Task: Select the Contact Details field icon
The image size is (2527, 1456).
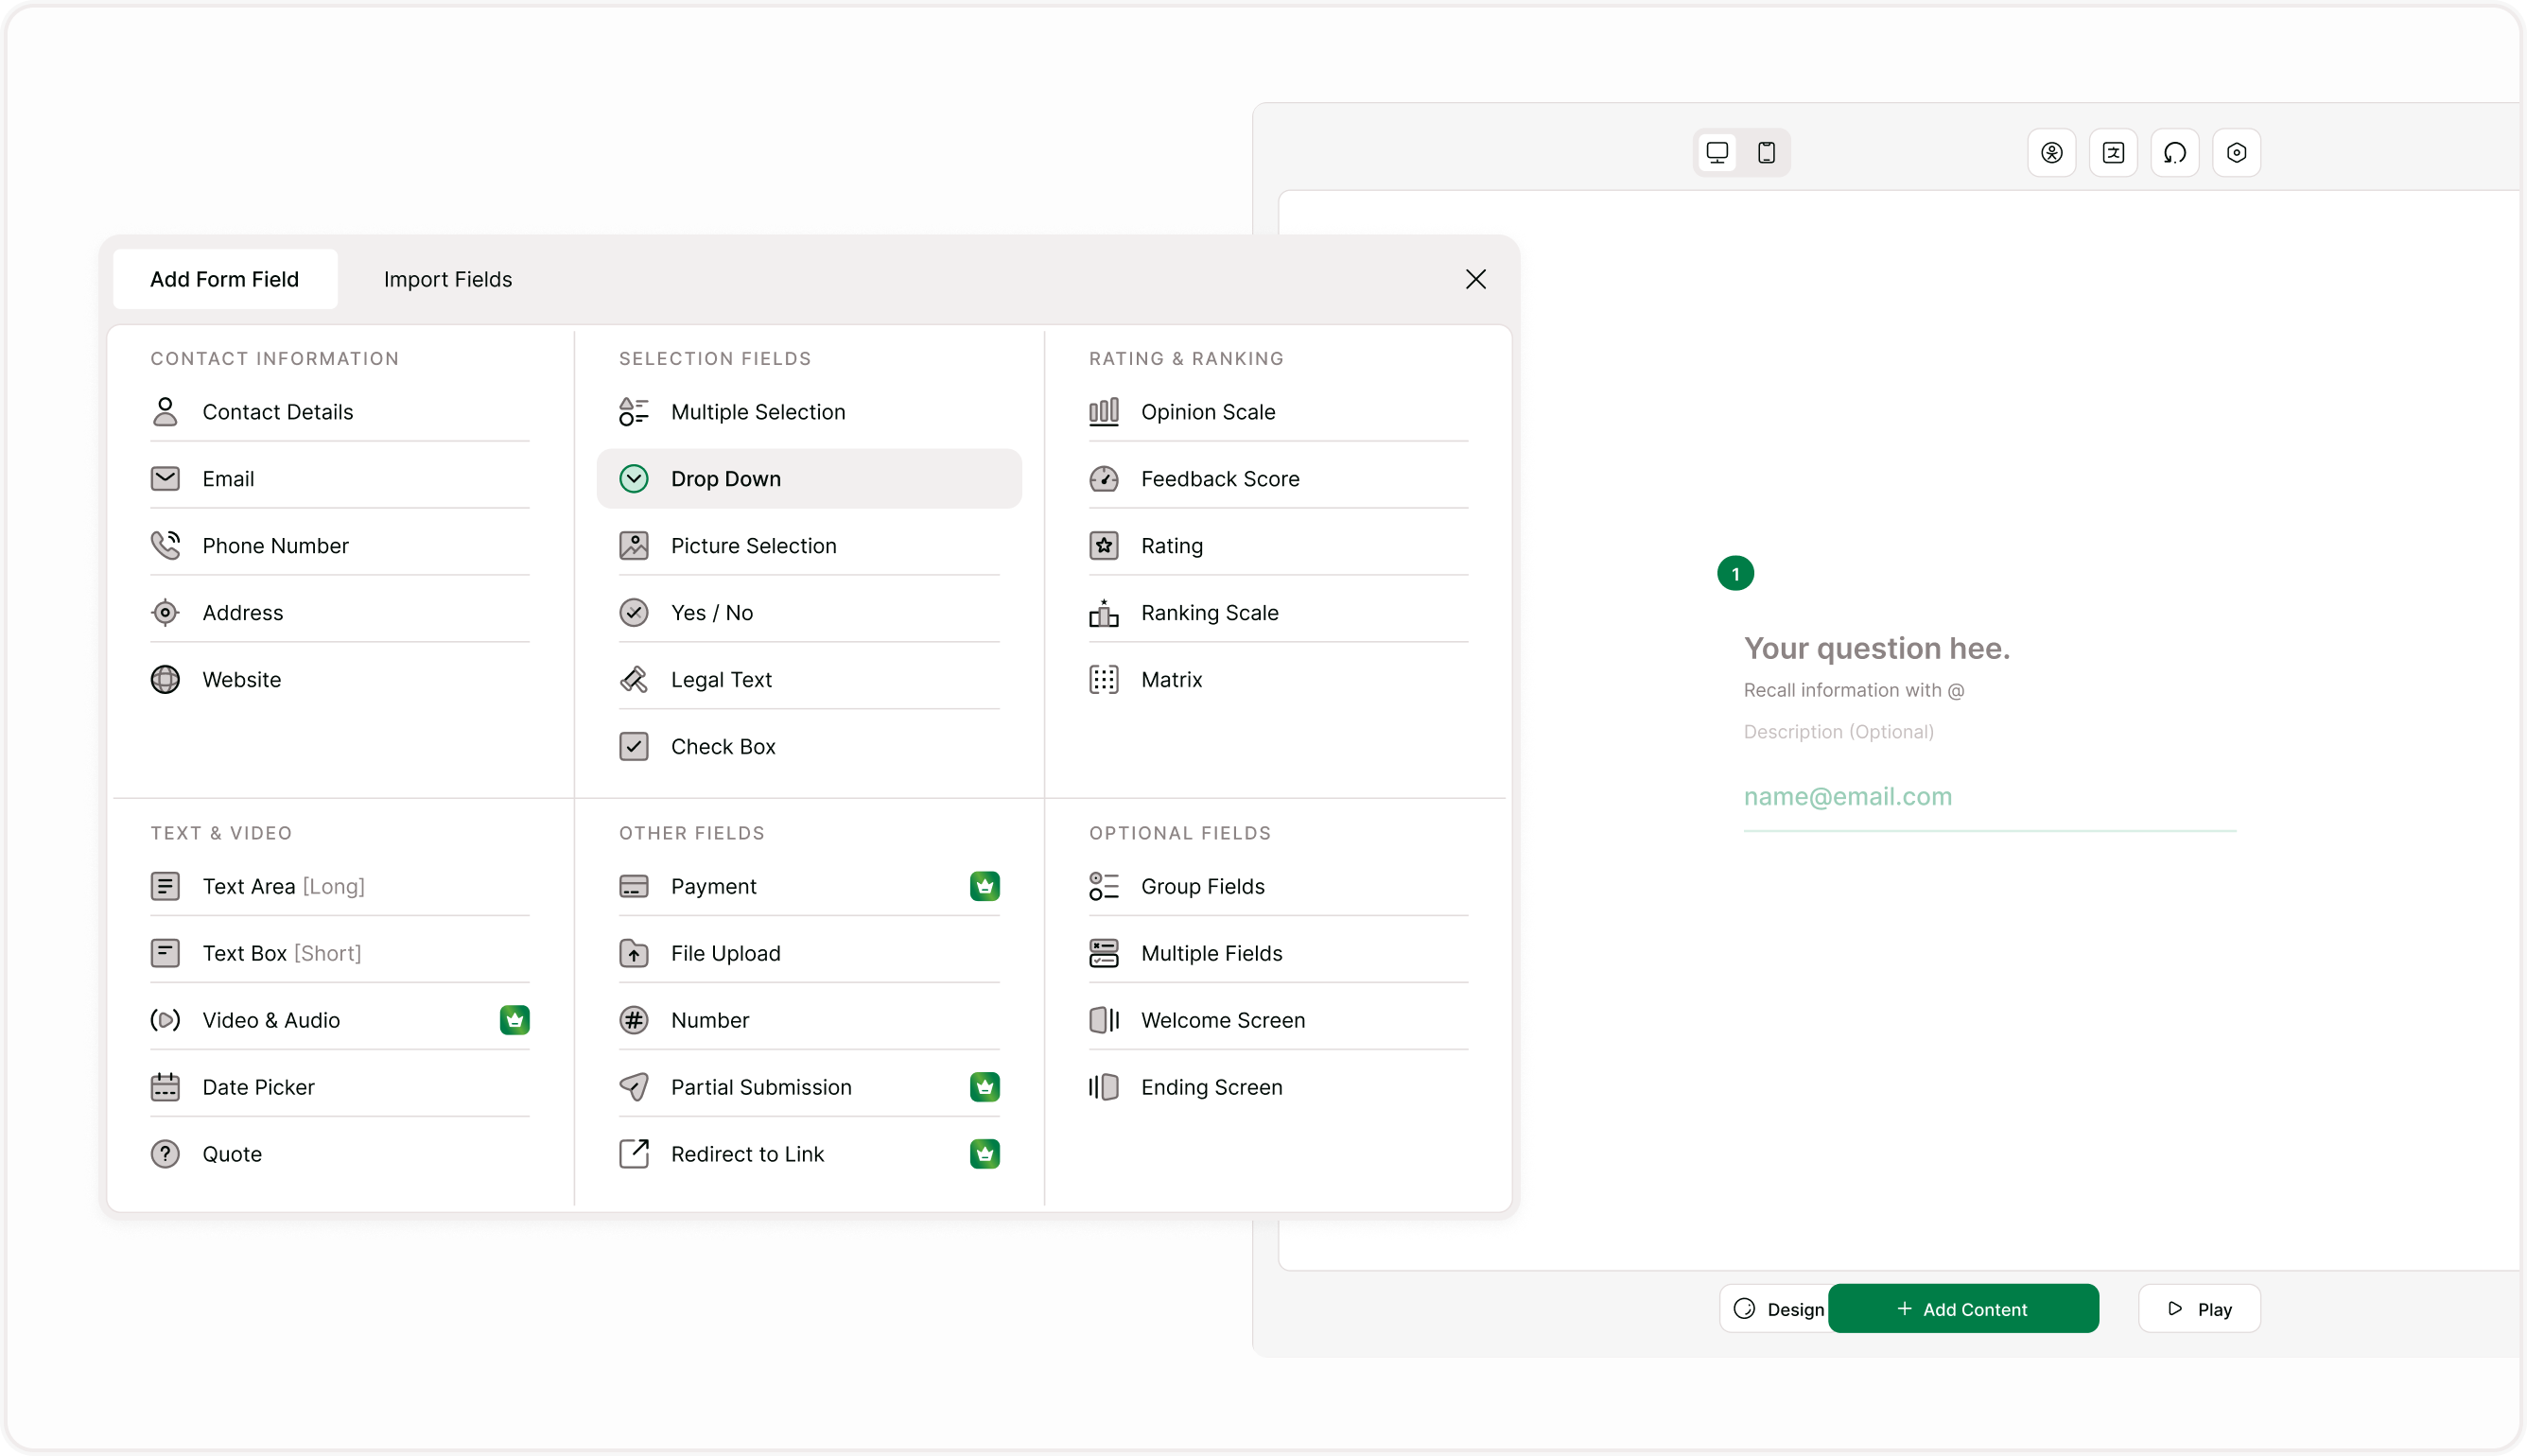Action: (165, 412)
